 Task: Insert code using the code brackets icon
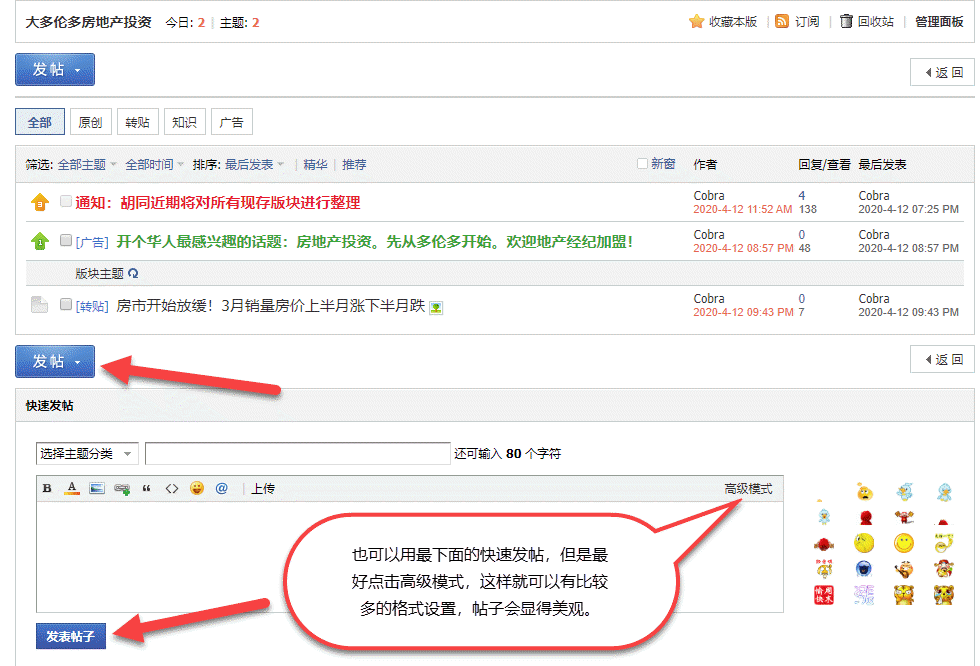172,489
